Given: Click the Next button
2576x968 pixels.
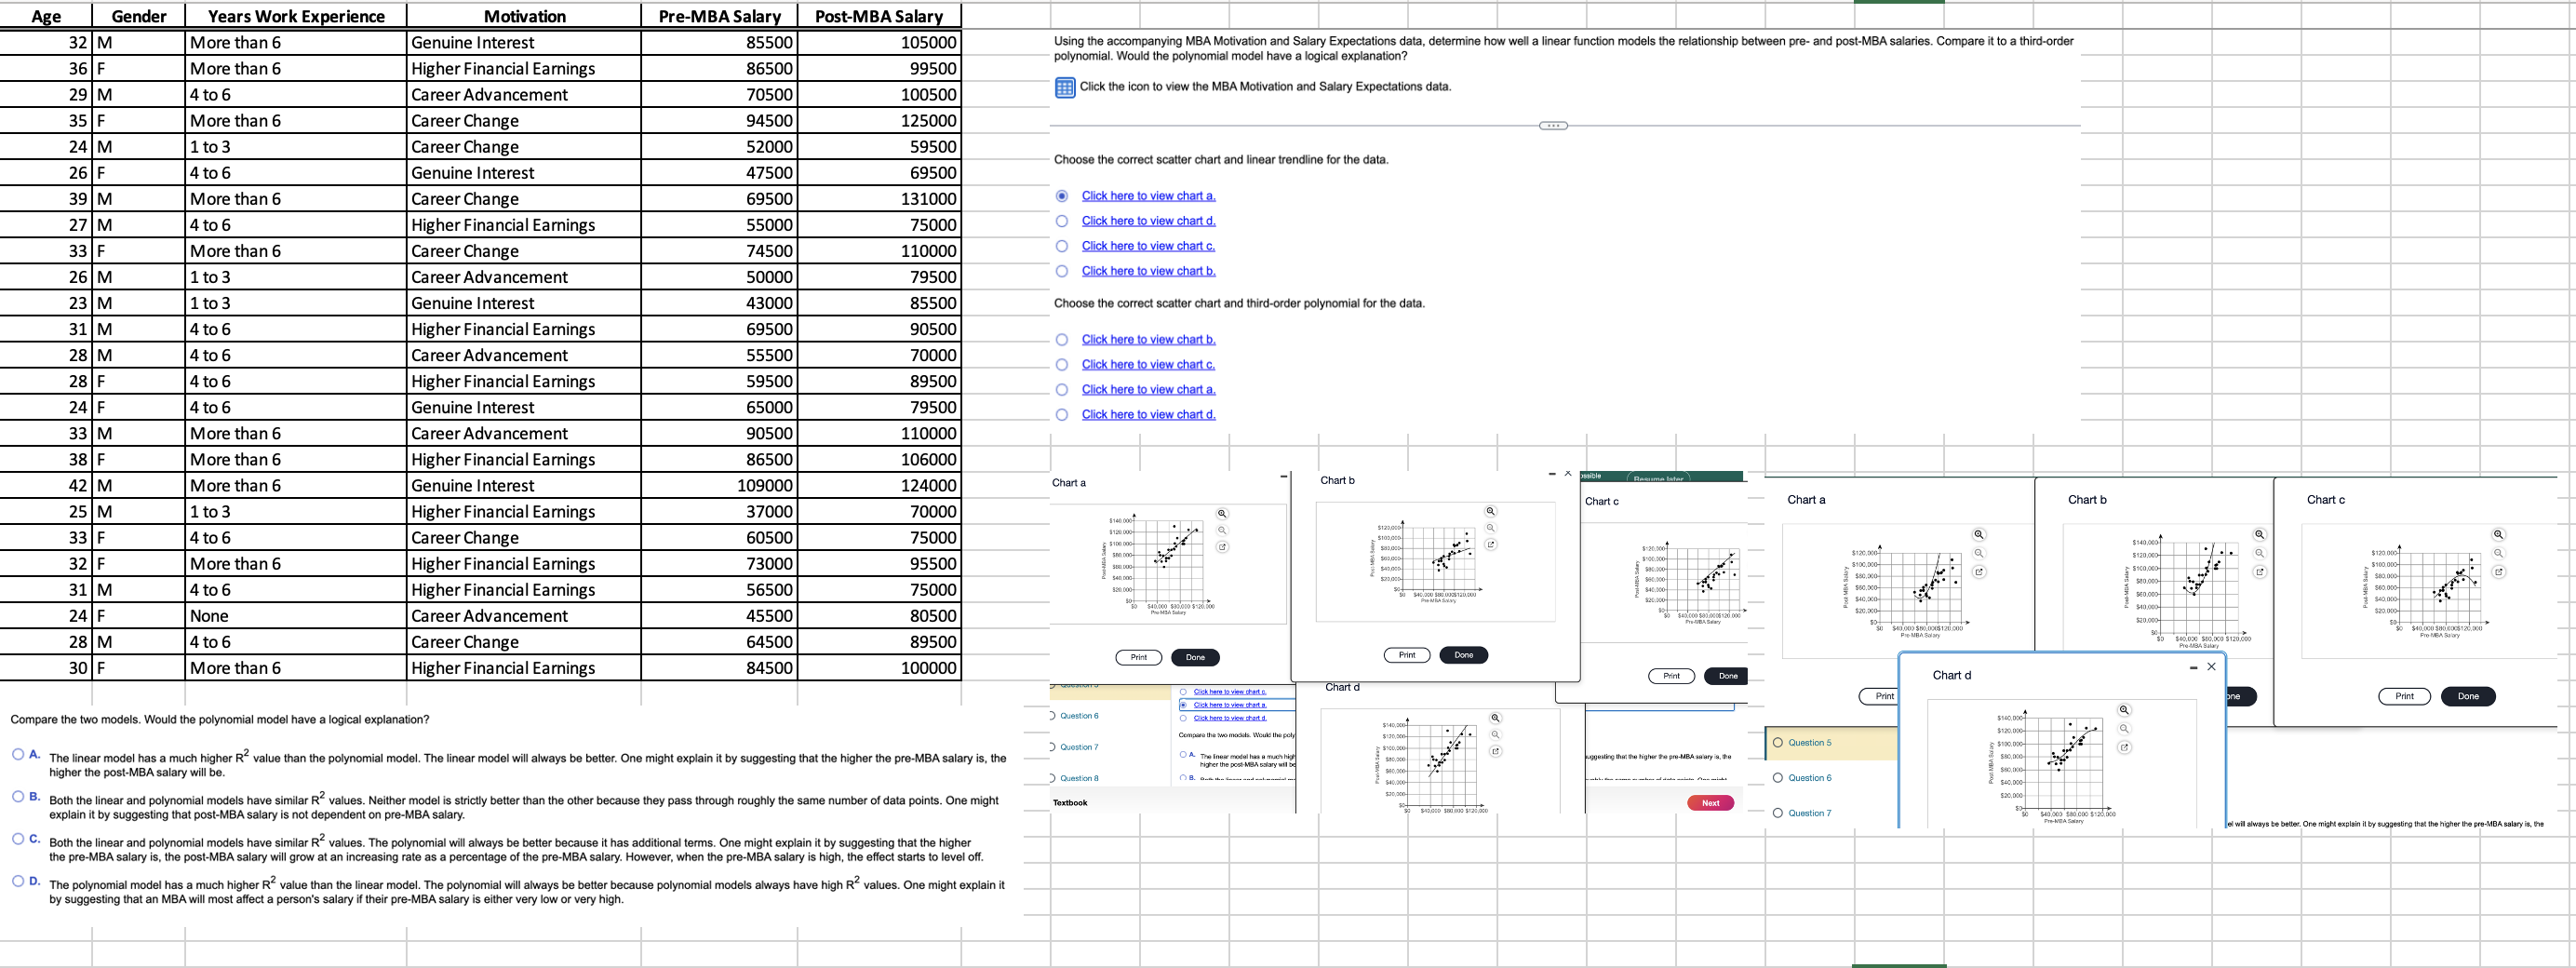Looking at the screenshot, I should coord(1710,802).
